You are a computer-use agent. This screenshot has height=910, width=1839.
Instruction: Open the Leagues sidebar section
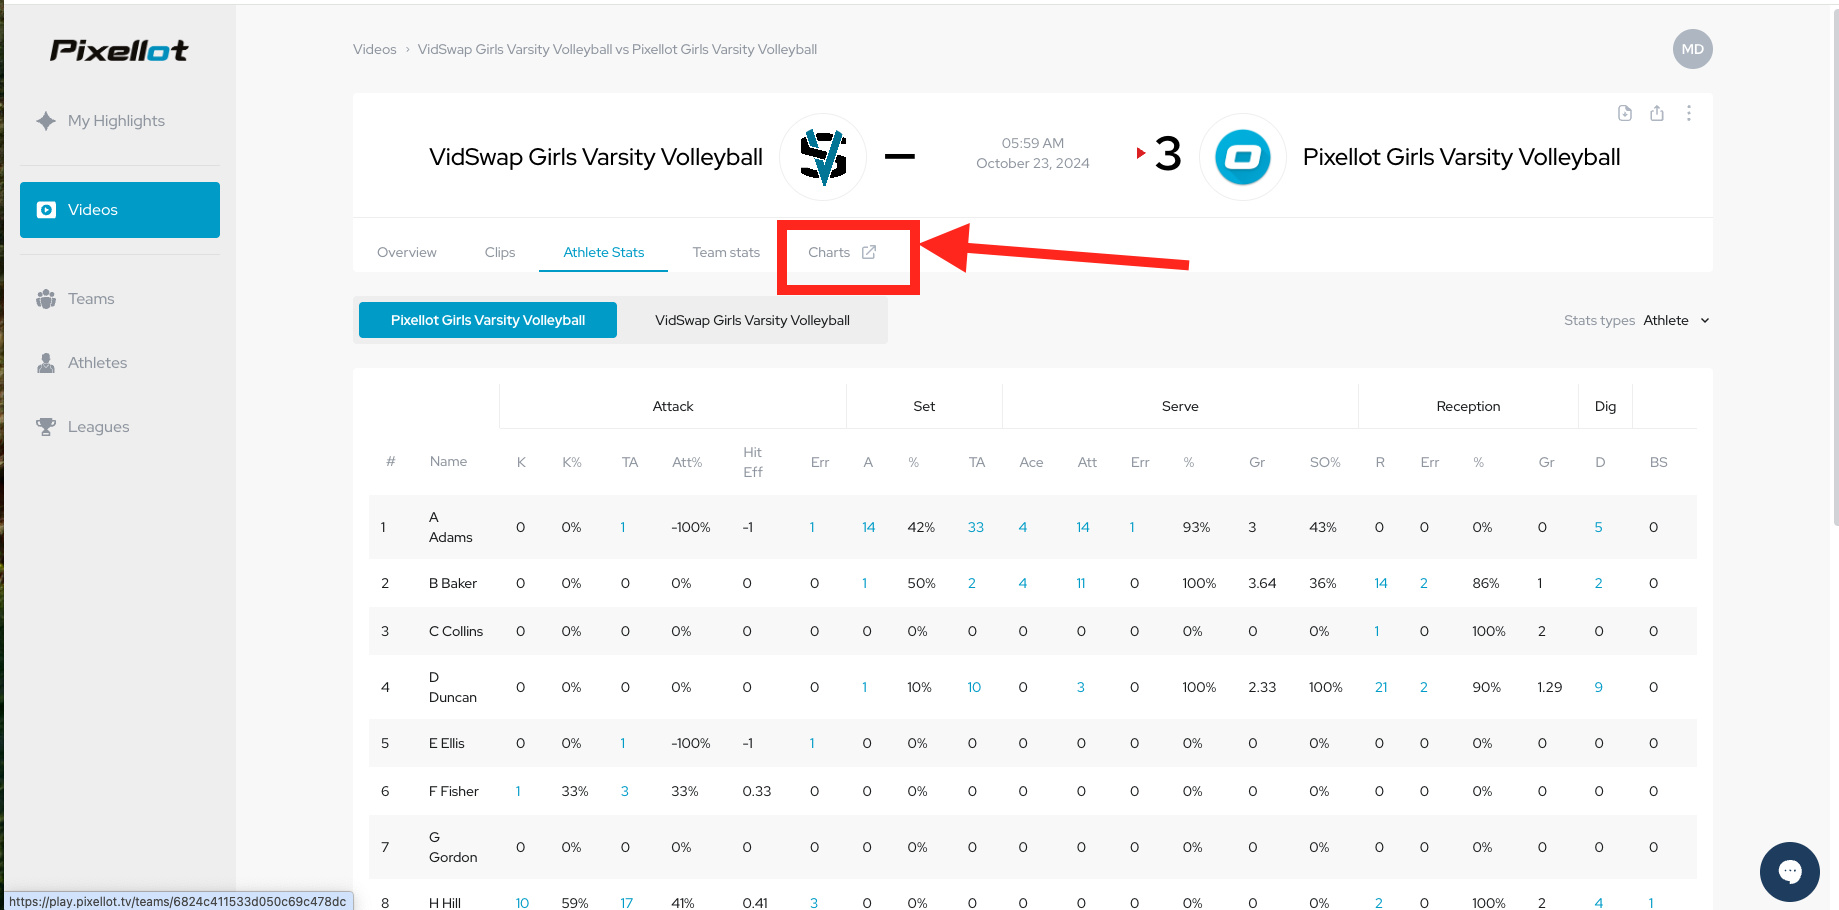pos(98,427)
